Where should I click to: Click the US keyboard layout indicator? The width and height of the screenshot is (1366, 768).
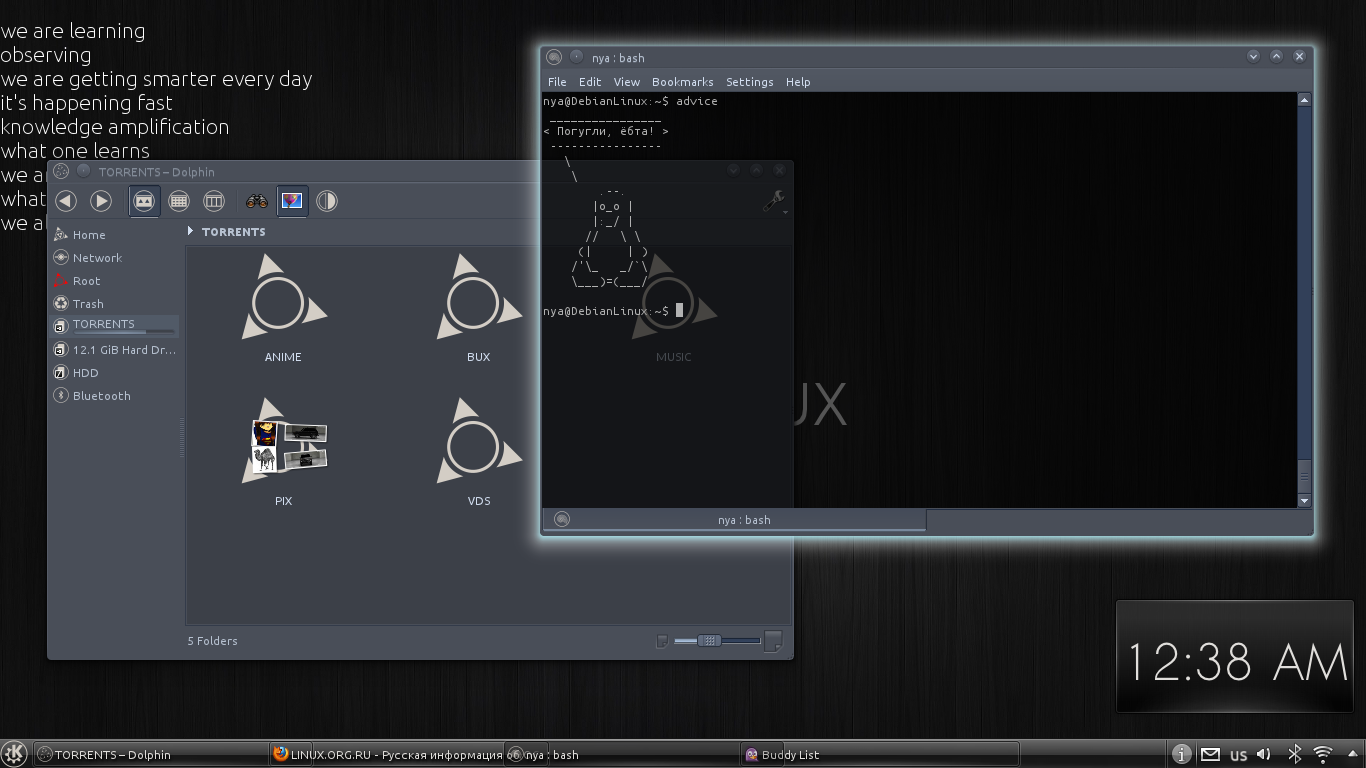pos(1238,755)
